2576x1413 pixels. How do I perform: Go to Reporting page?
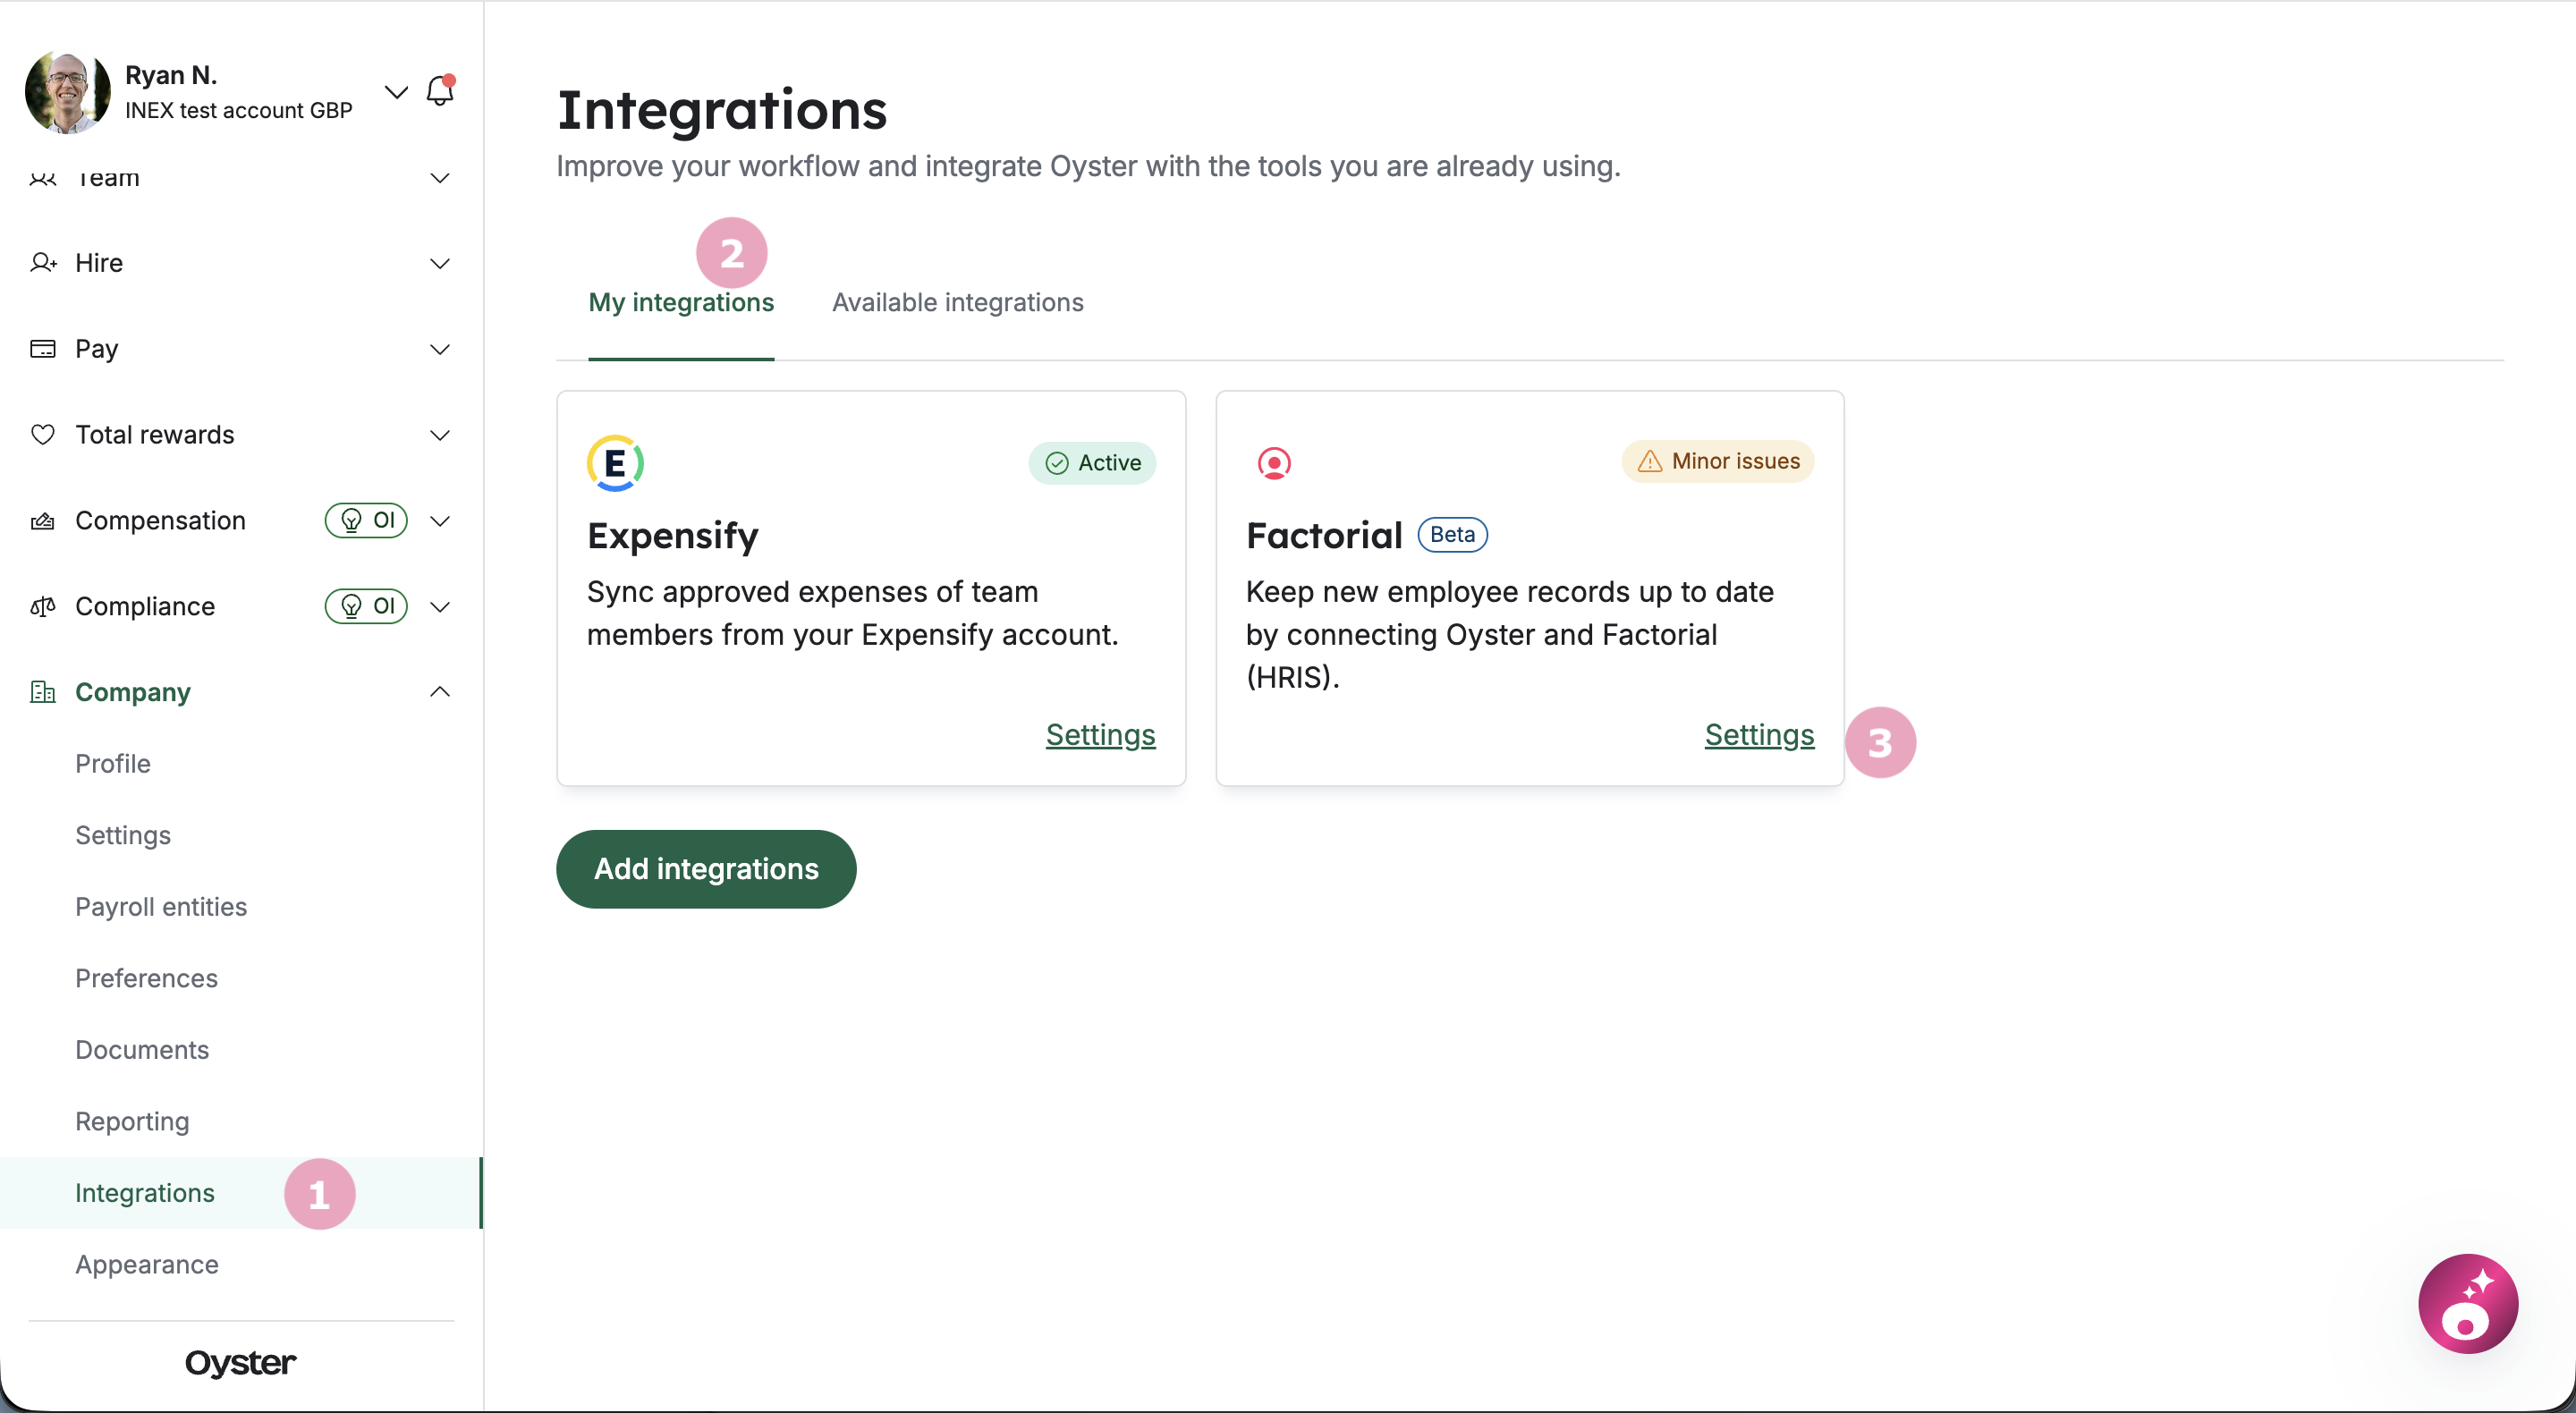click(132, 1121)
